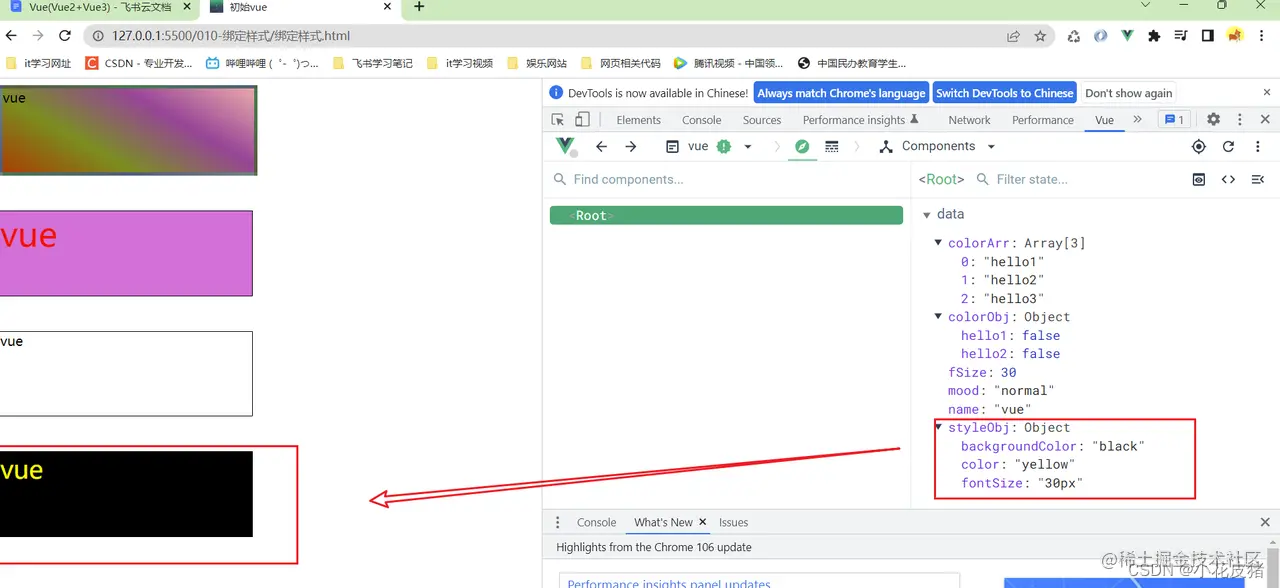Screen dimensions: 1280x588
Task: Click the hello2 false value
Action: pyautogui.click(x=1041, y=354)
